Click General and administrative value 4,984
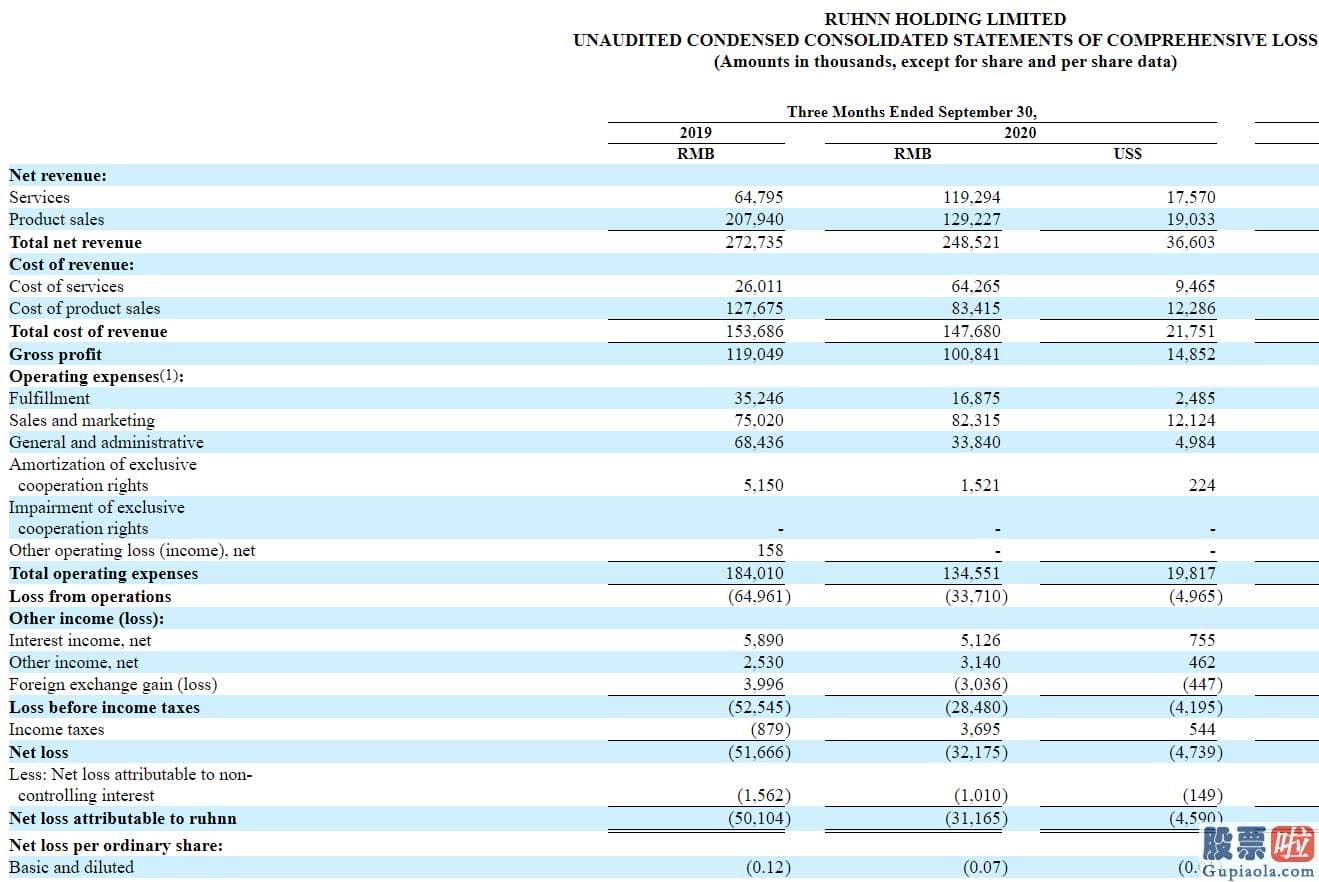Image resolution: width=1319 pixels, height=882 pixels. (1196, 443)
